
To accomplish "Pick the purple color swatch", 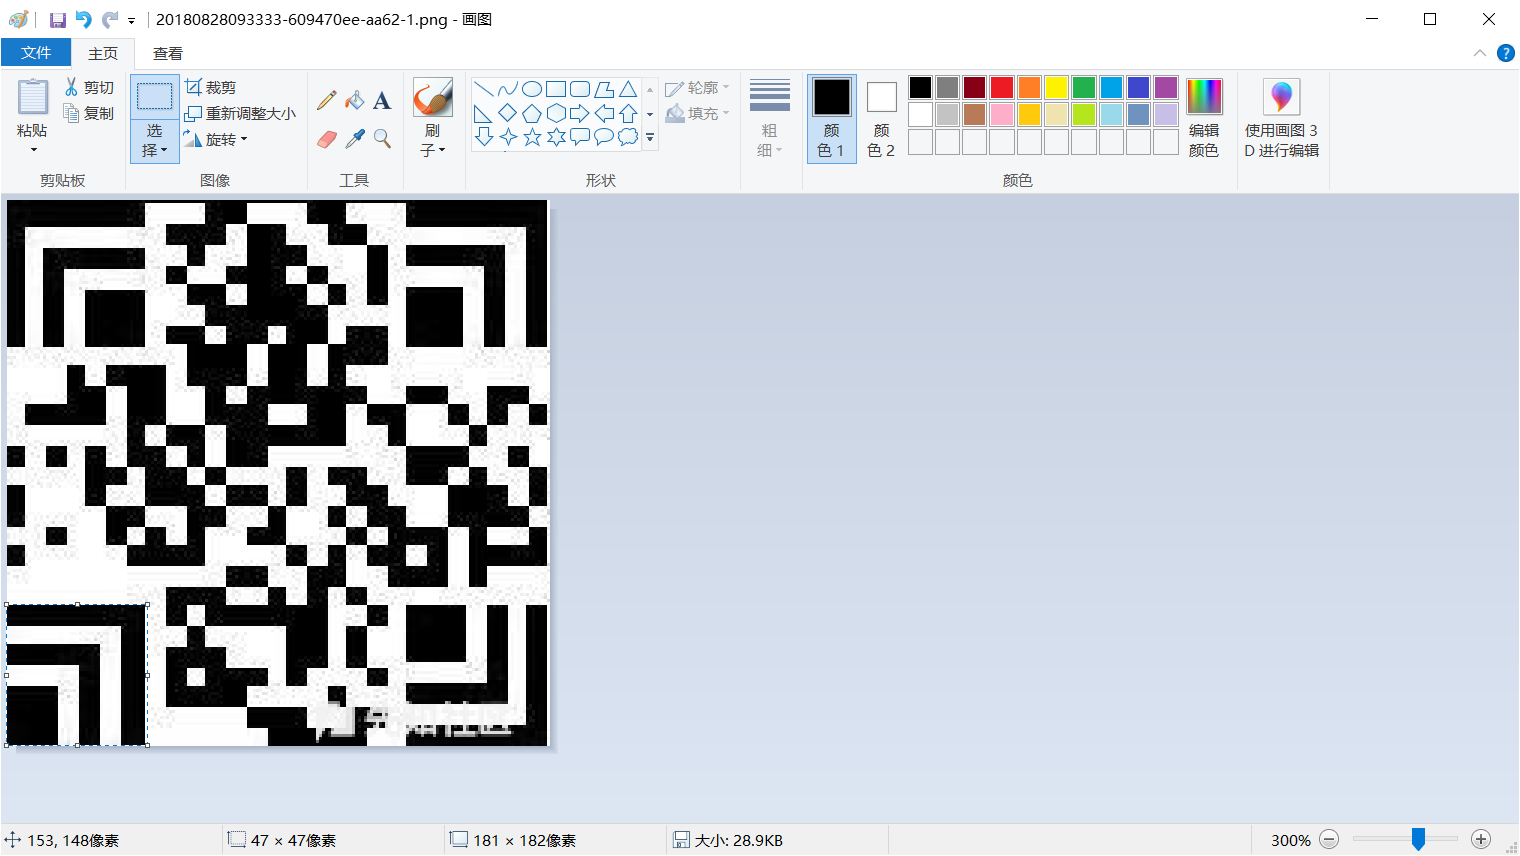I will pos(1166,88).
